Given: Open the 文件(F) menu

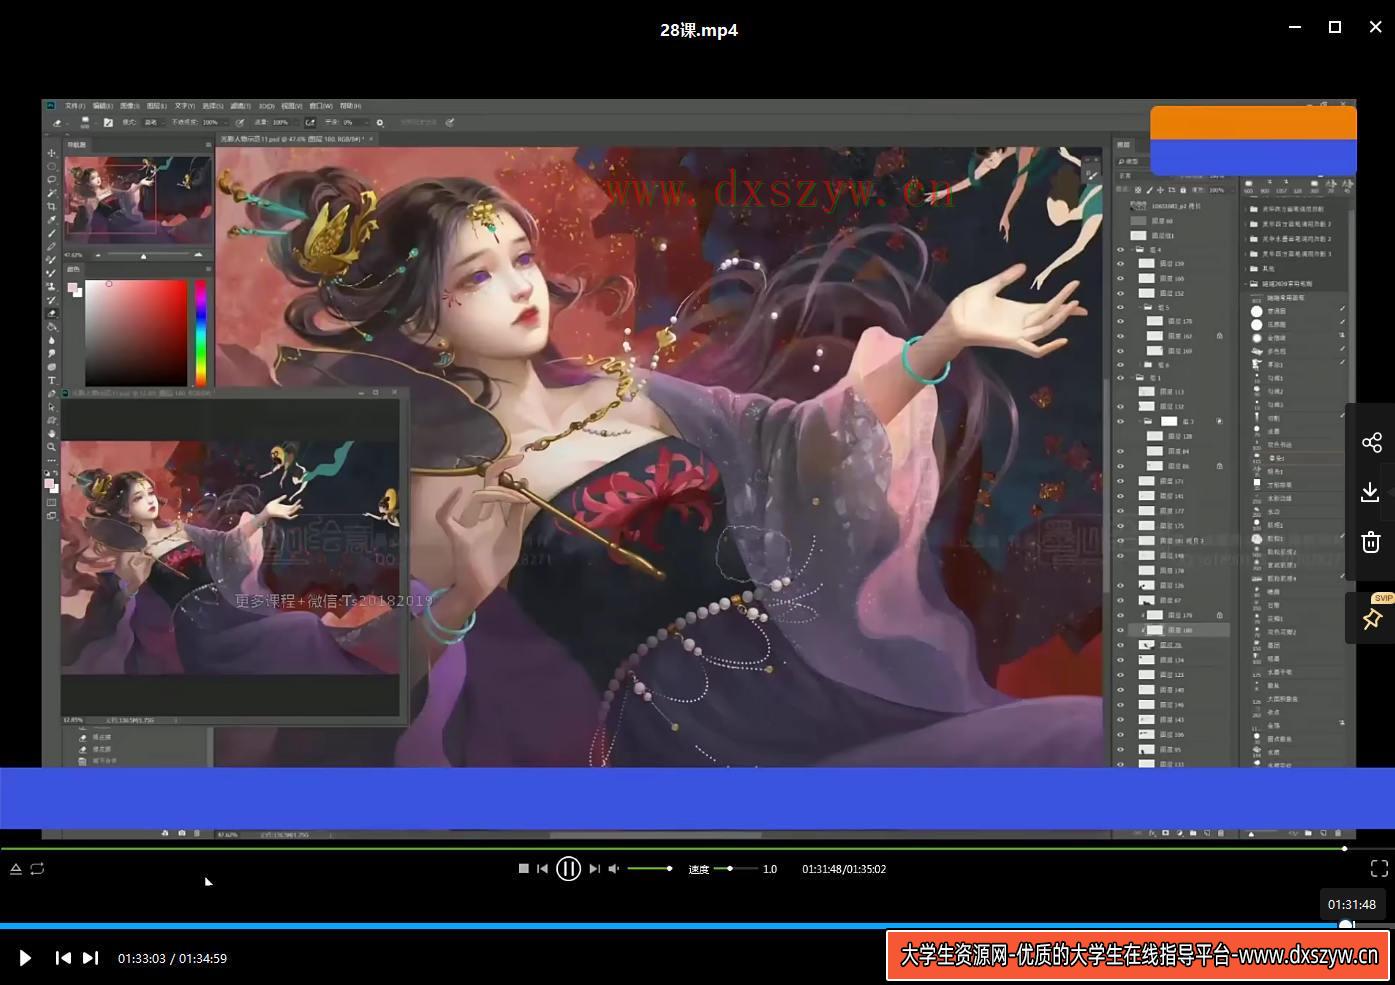Looking at the screenshot, I should click(75, 106).
